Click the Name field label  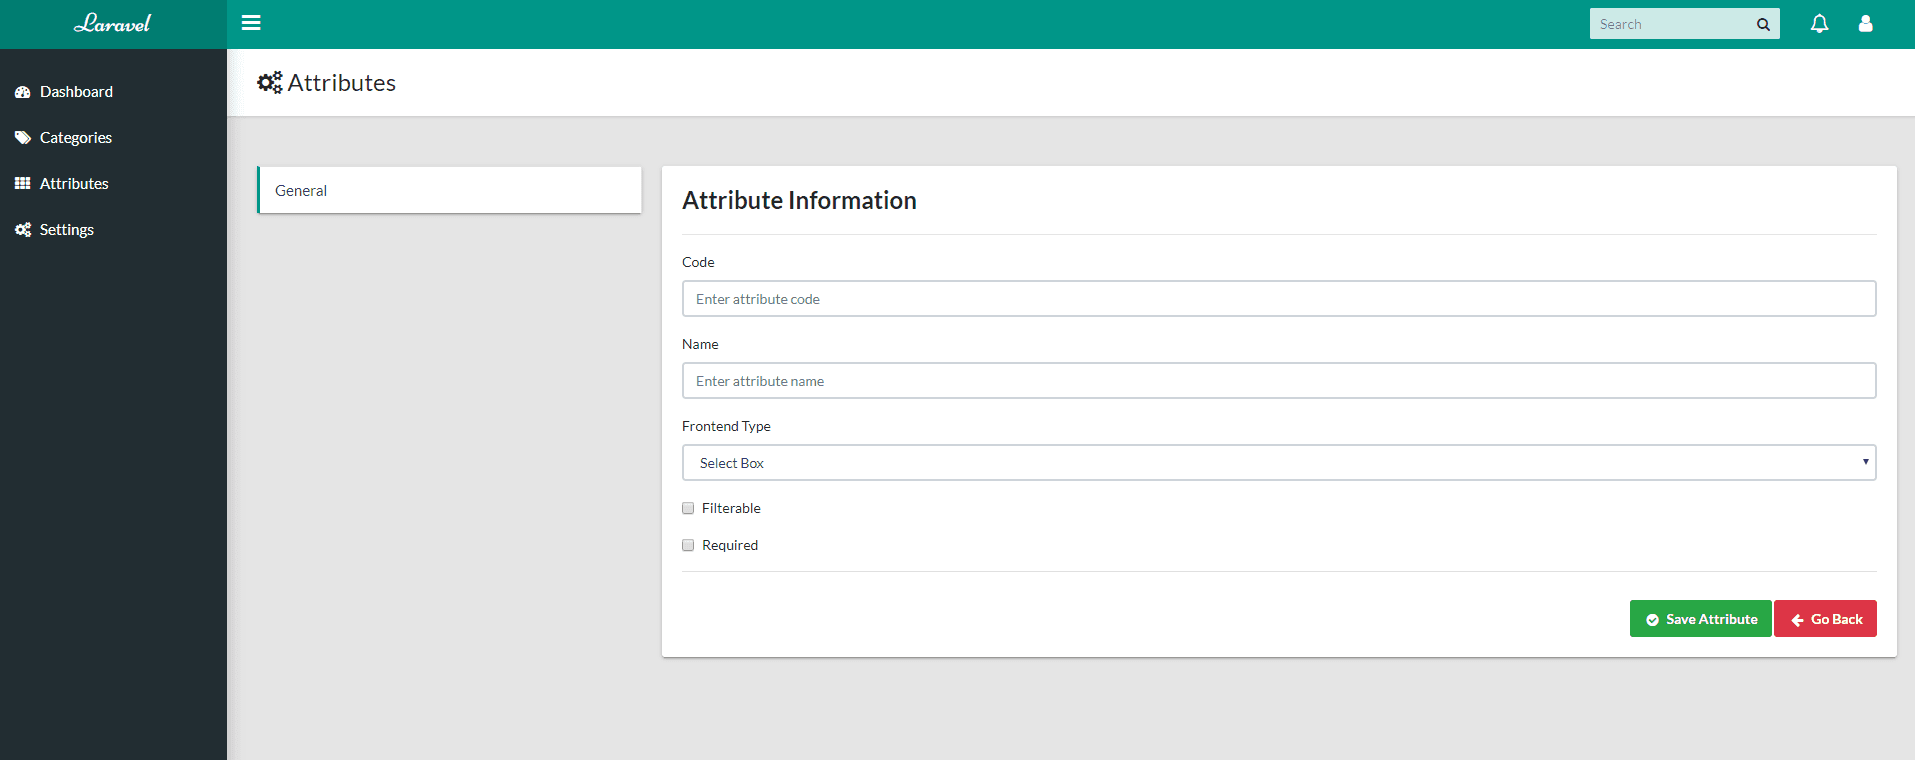[x=700, y=344]
